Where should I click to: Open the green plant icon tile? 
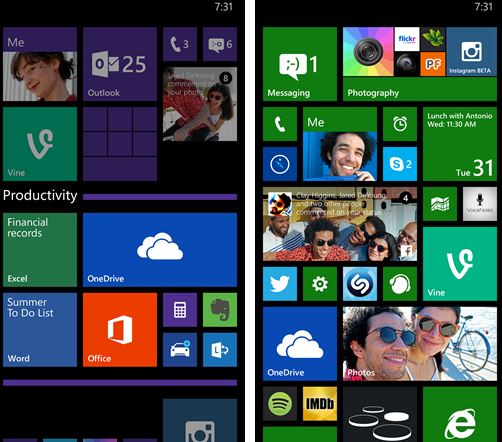(x=433, y=39)
